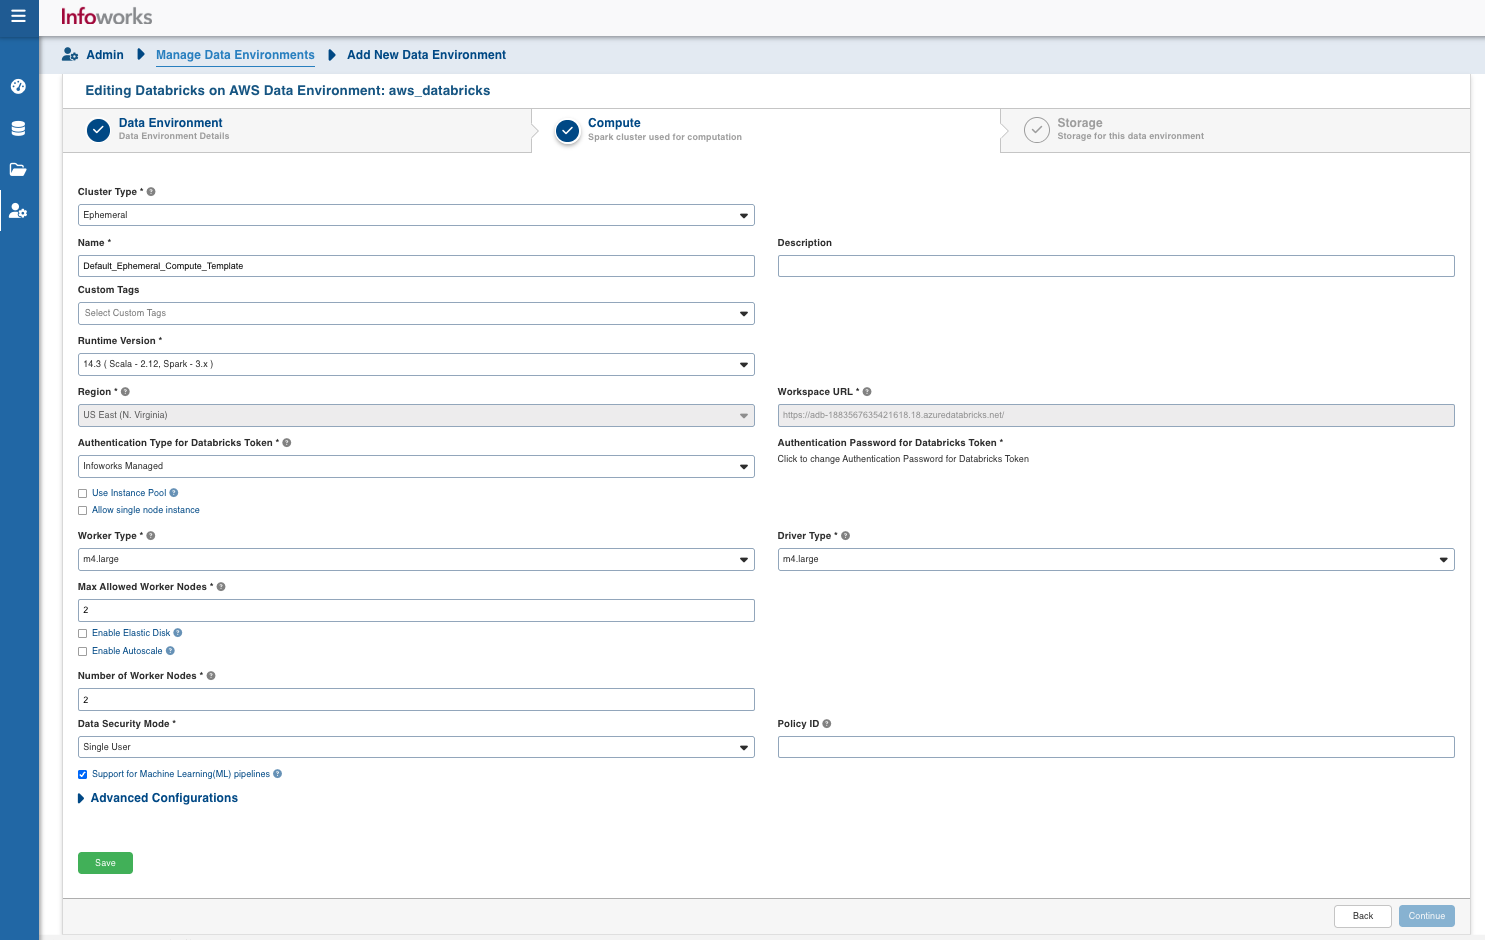
Task: Click the Compute step checkmark icon
Action: (x=567, y=130)
